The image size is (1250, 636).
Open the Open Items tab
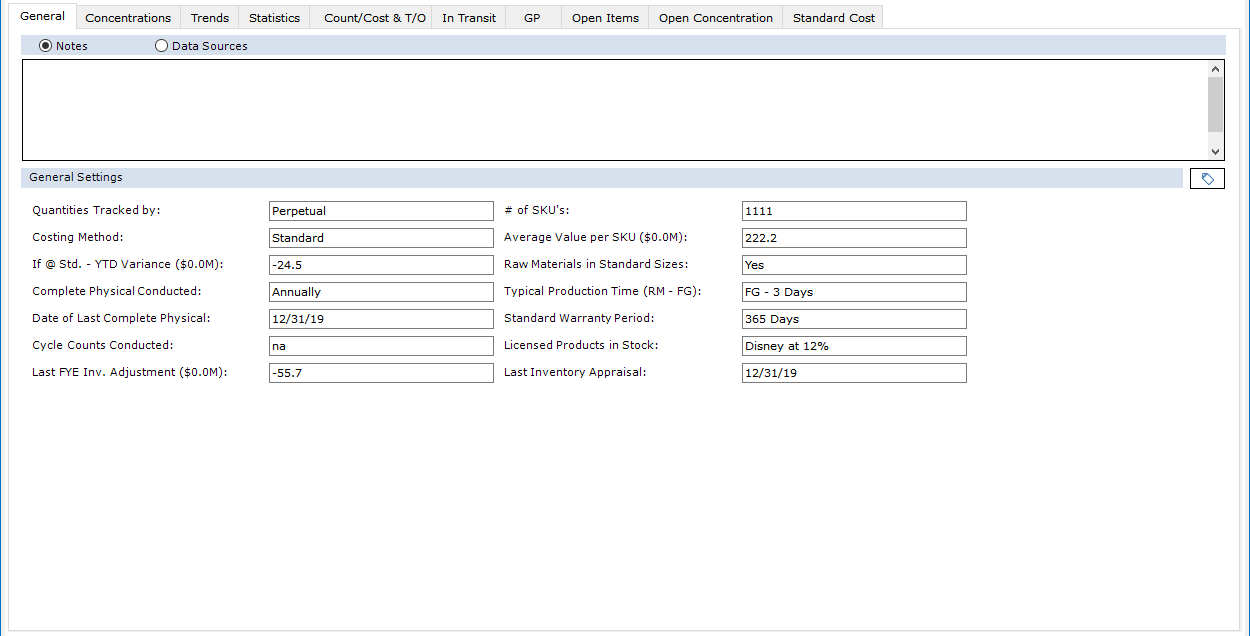pos(605,17)
